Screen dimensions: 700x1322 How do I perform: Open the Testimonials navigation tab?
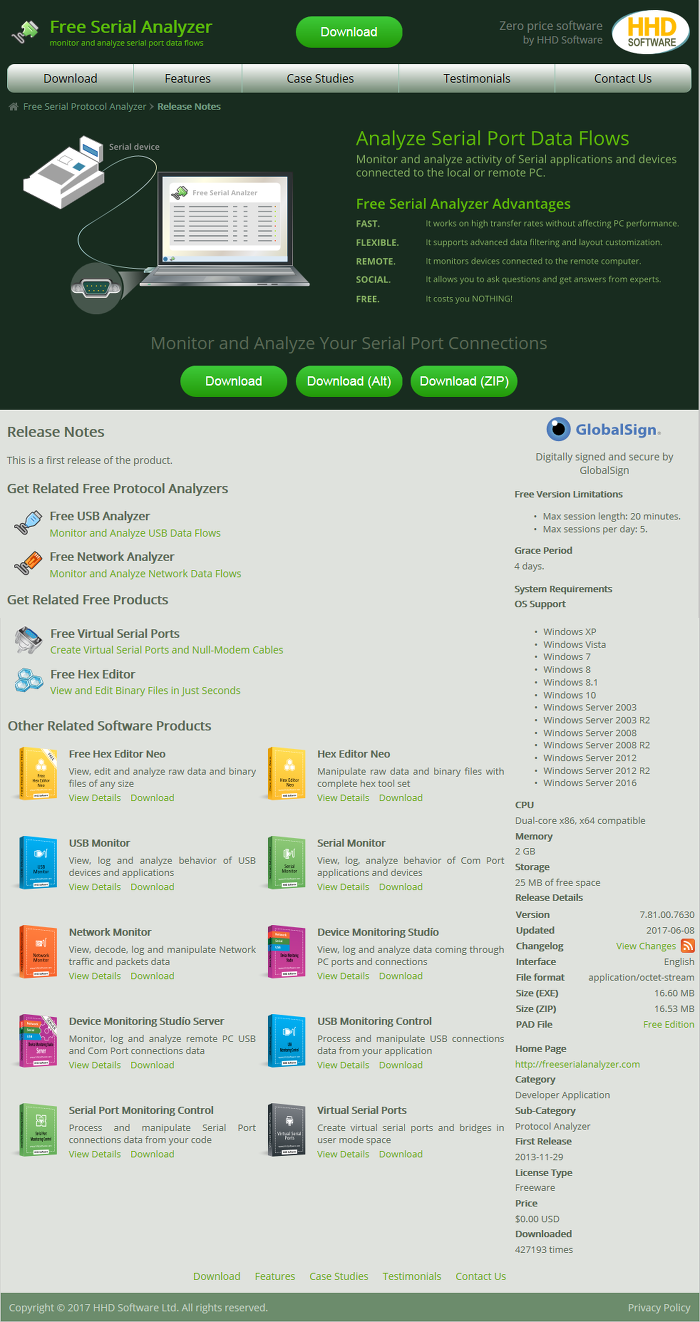click(x=477, y=78)
